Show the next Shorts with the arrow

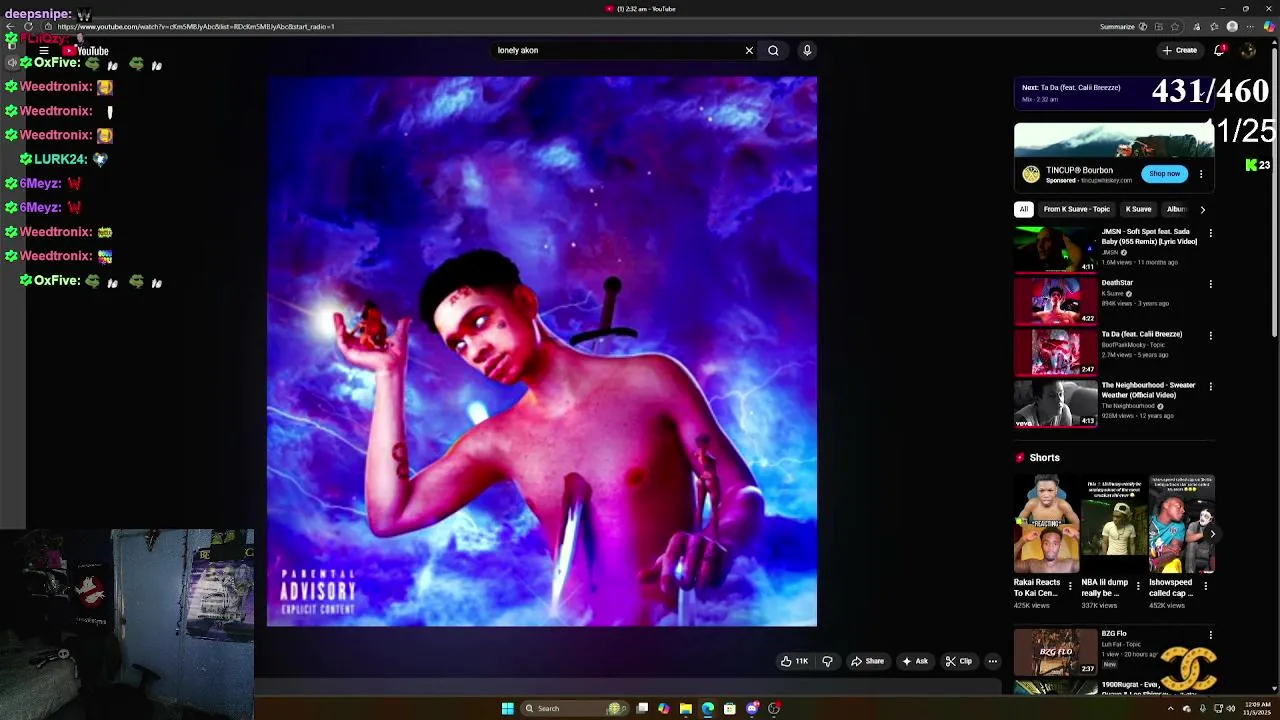(x=1212, y=534)
